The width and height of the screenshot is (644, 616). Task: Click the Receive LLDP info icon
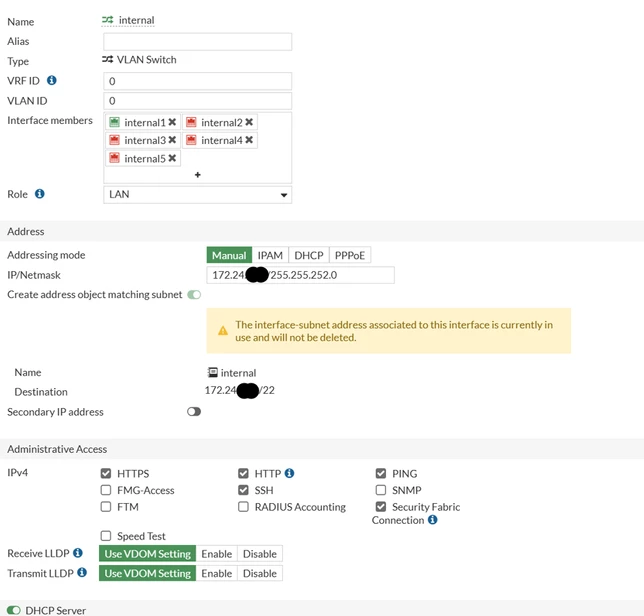78,553
